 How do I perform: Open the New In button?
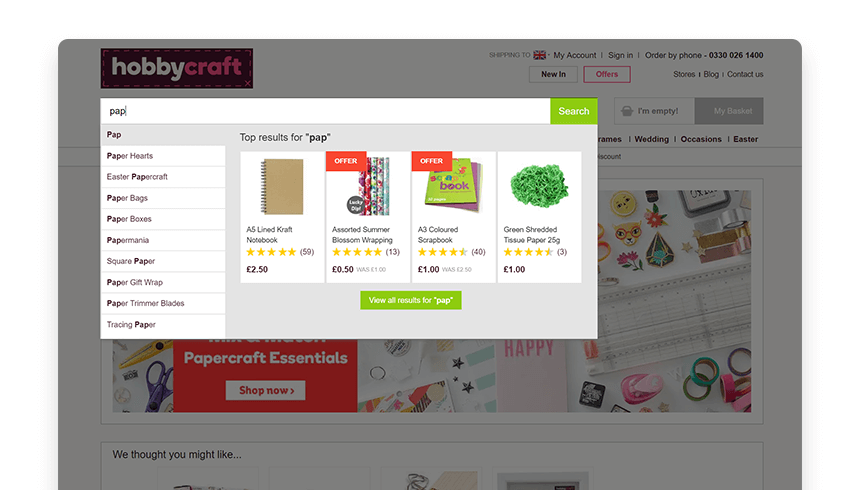click(x=553, y=74)
